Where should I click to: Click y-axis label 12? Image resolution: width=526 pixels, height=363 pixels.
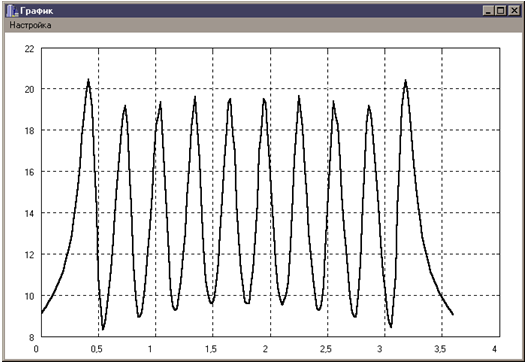coord(30,255)
